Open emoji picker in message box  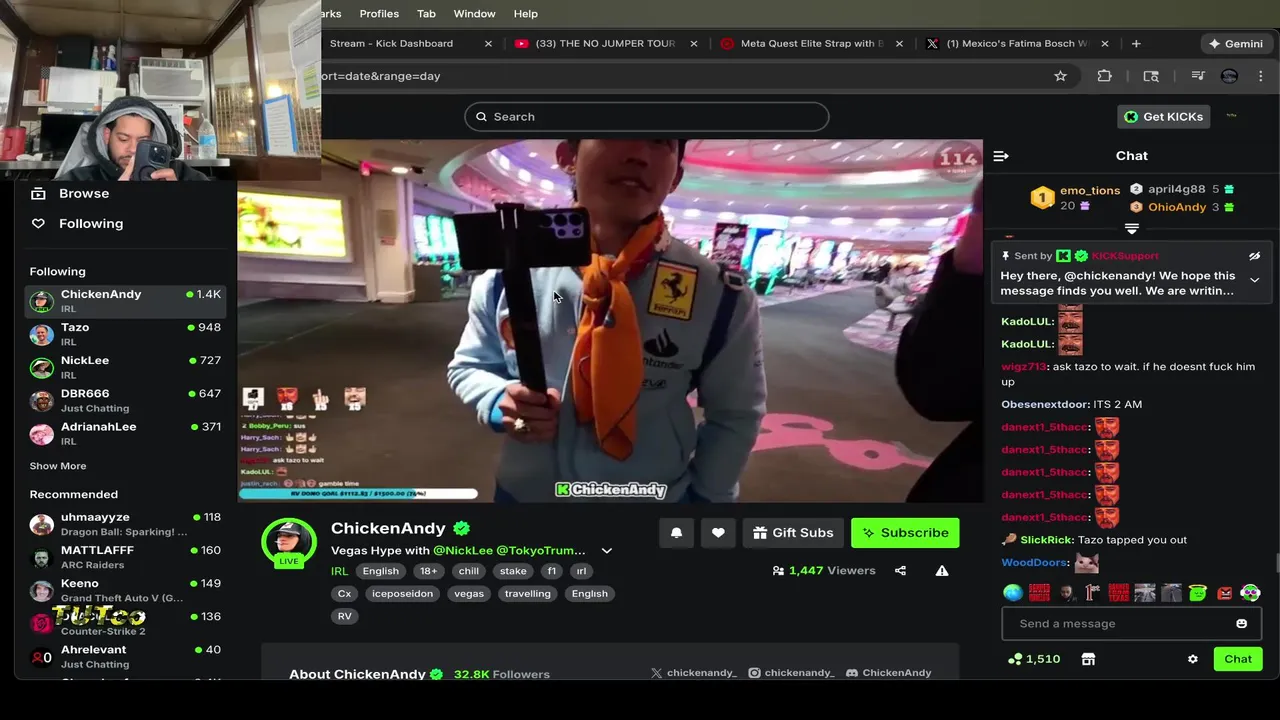click(1241, 623)
